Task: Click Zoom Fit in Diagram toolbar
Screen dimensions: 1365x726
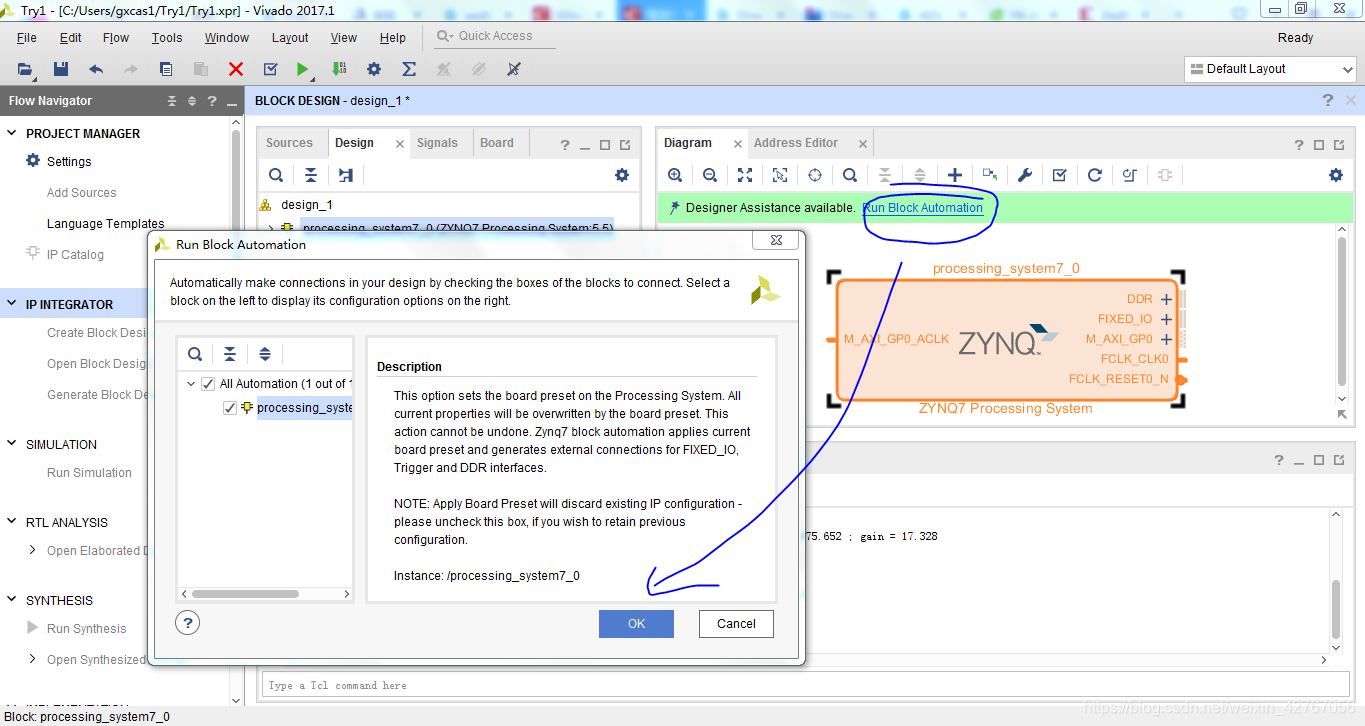Action: [x=745, y=175]
